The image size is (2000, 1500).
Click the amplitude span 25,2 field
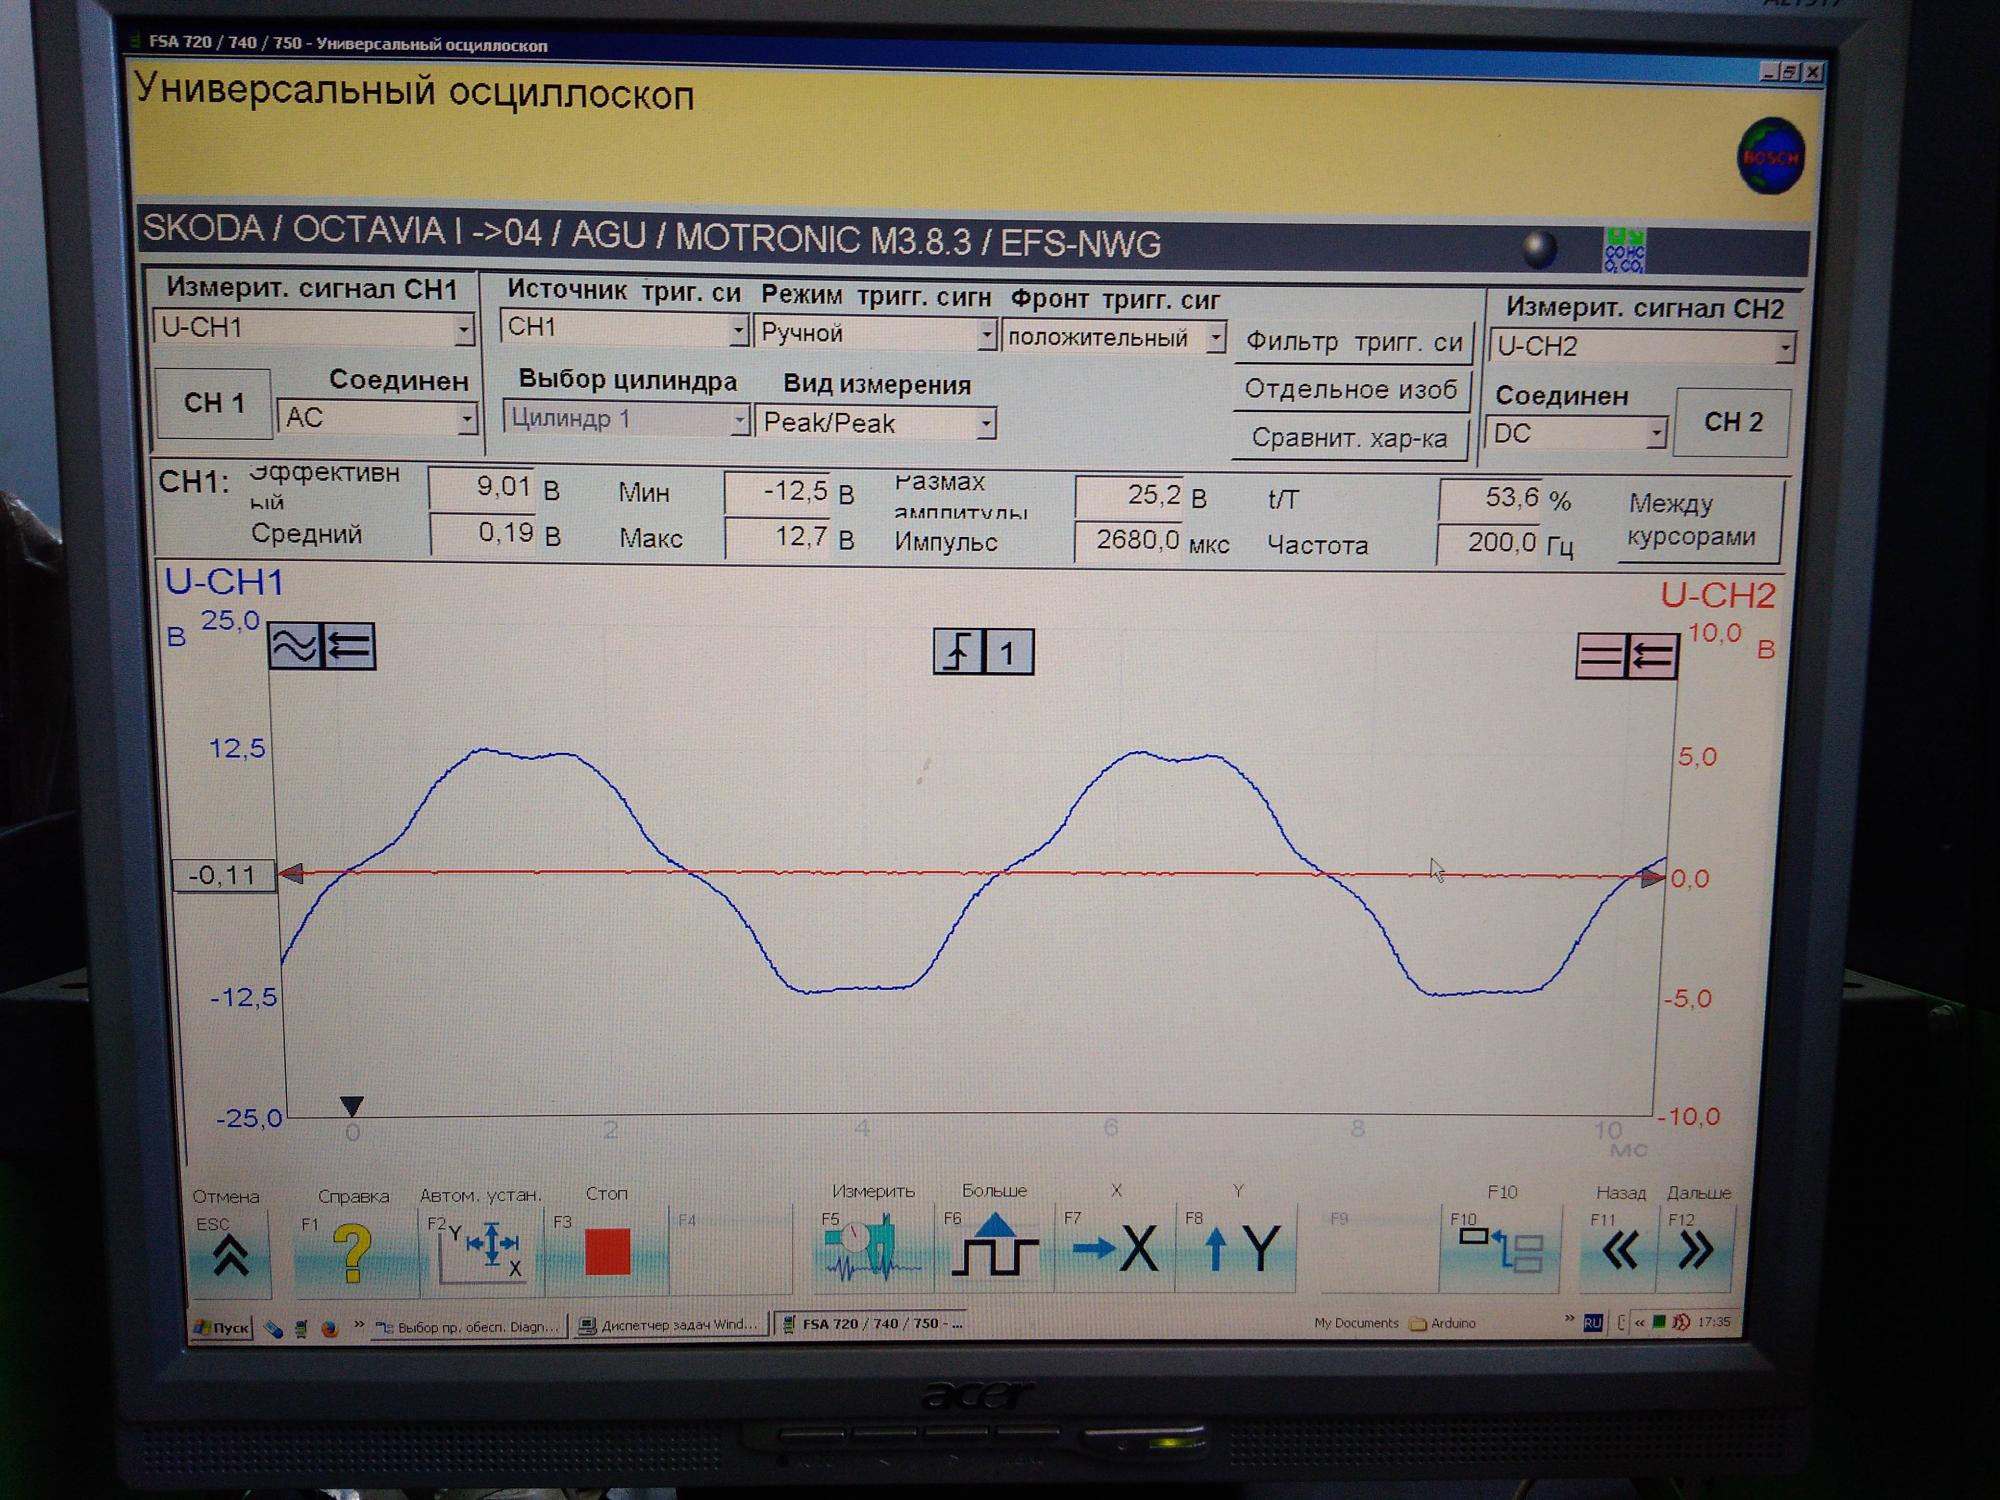(x=1129, y=496)
